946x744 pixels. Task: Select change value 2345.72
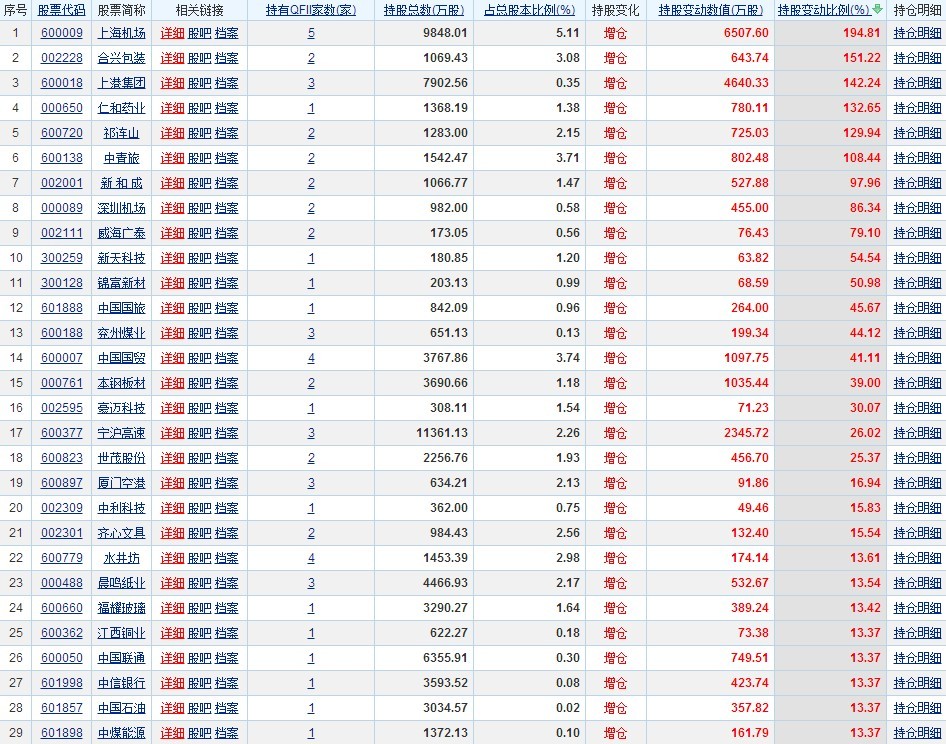pyautogui.click(x=746, y=433)
